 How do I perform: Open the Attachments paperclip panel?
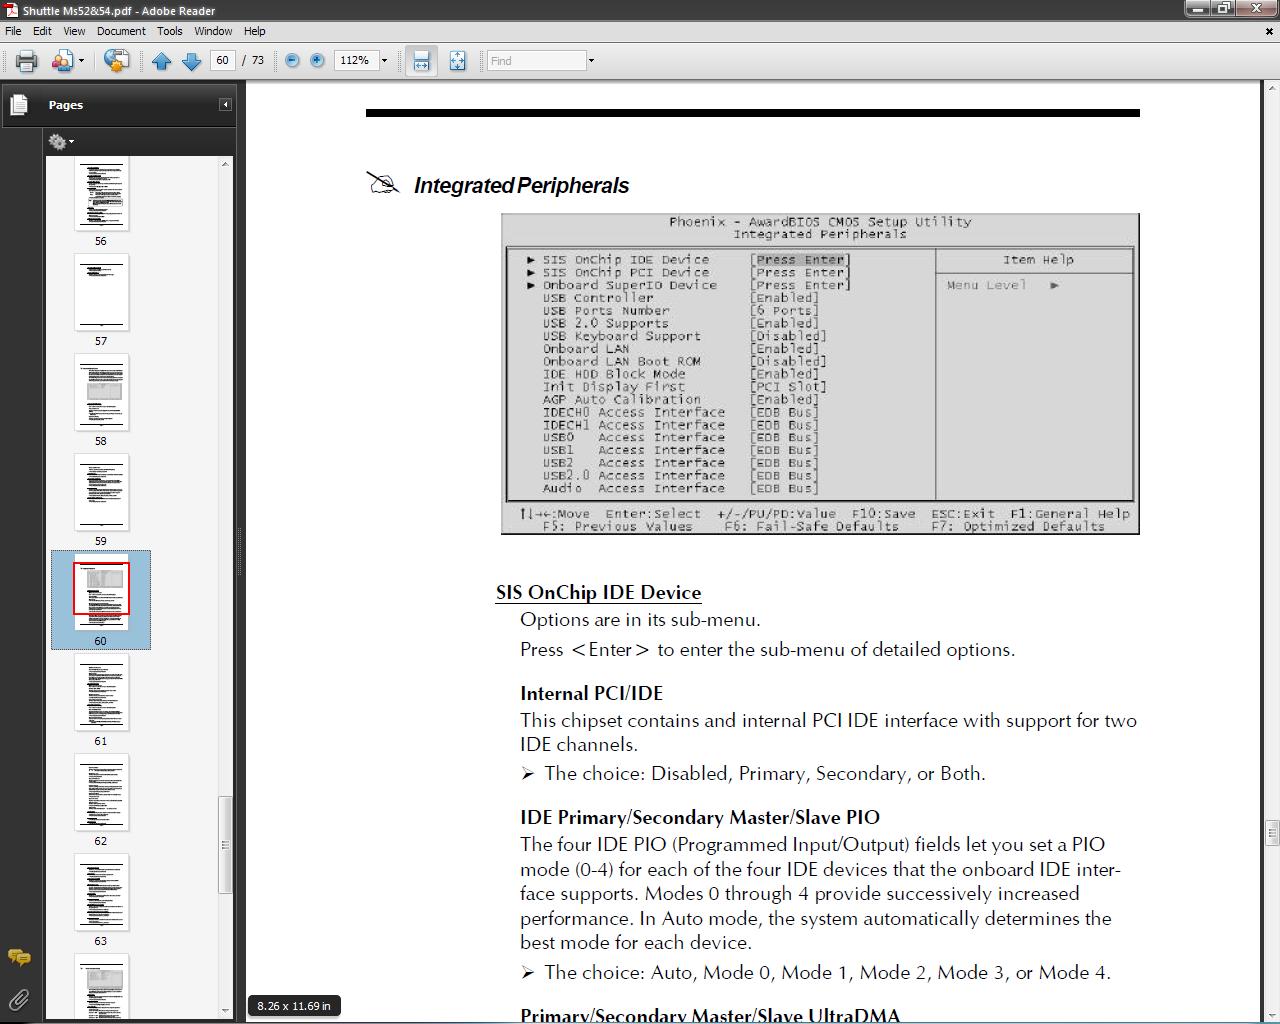19,998
